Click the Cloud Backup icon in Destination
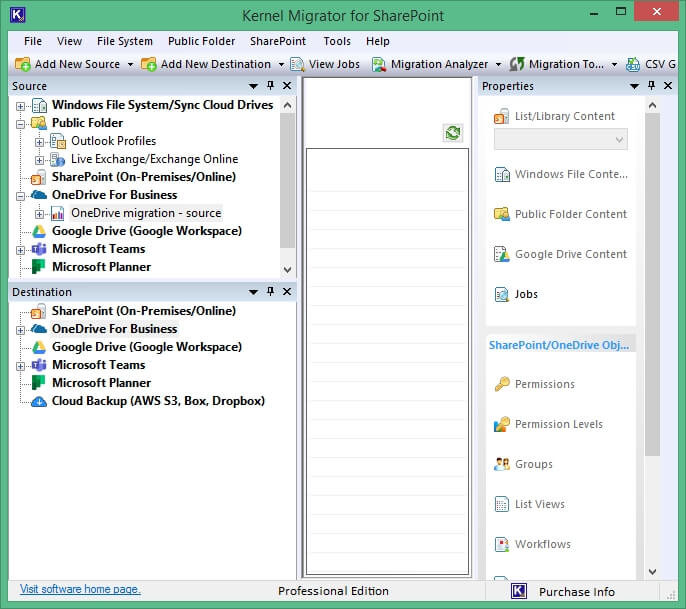686x609 pixels. tap(39, 401)
